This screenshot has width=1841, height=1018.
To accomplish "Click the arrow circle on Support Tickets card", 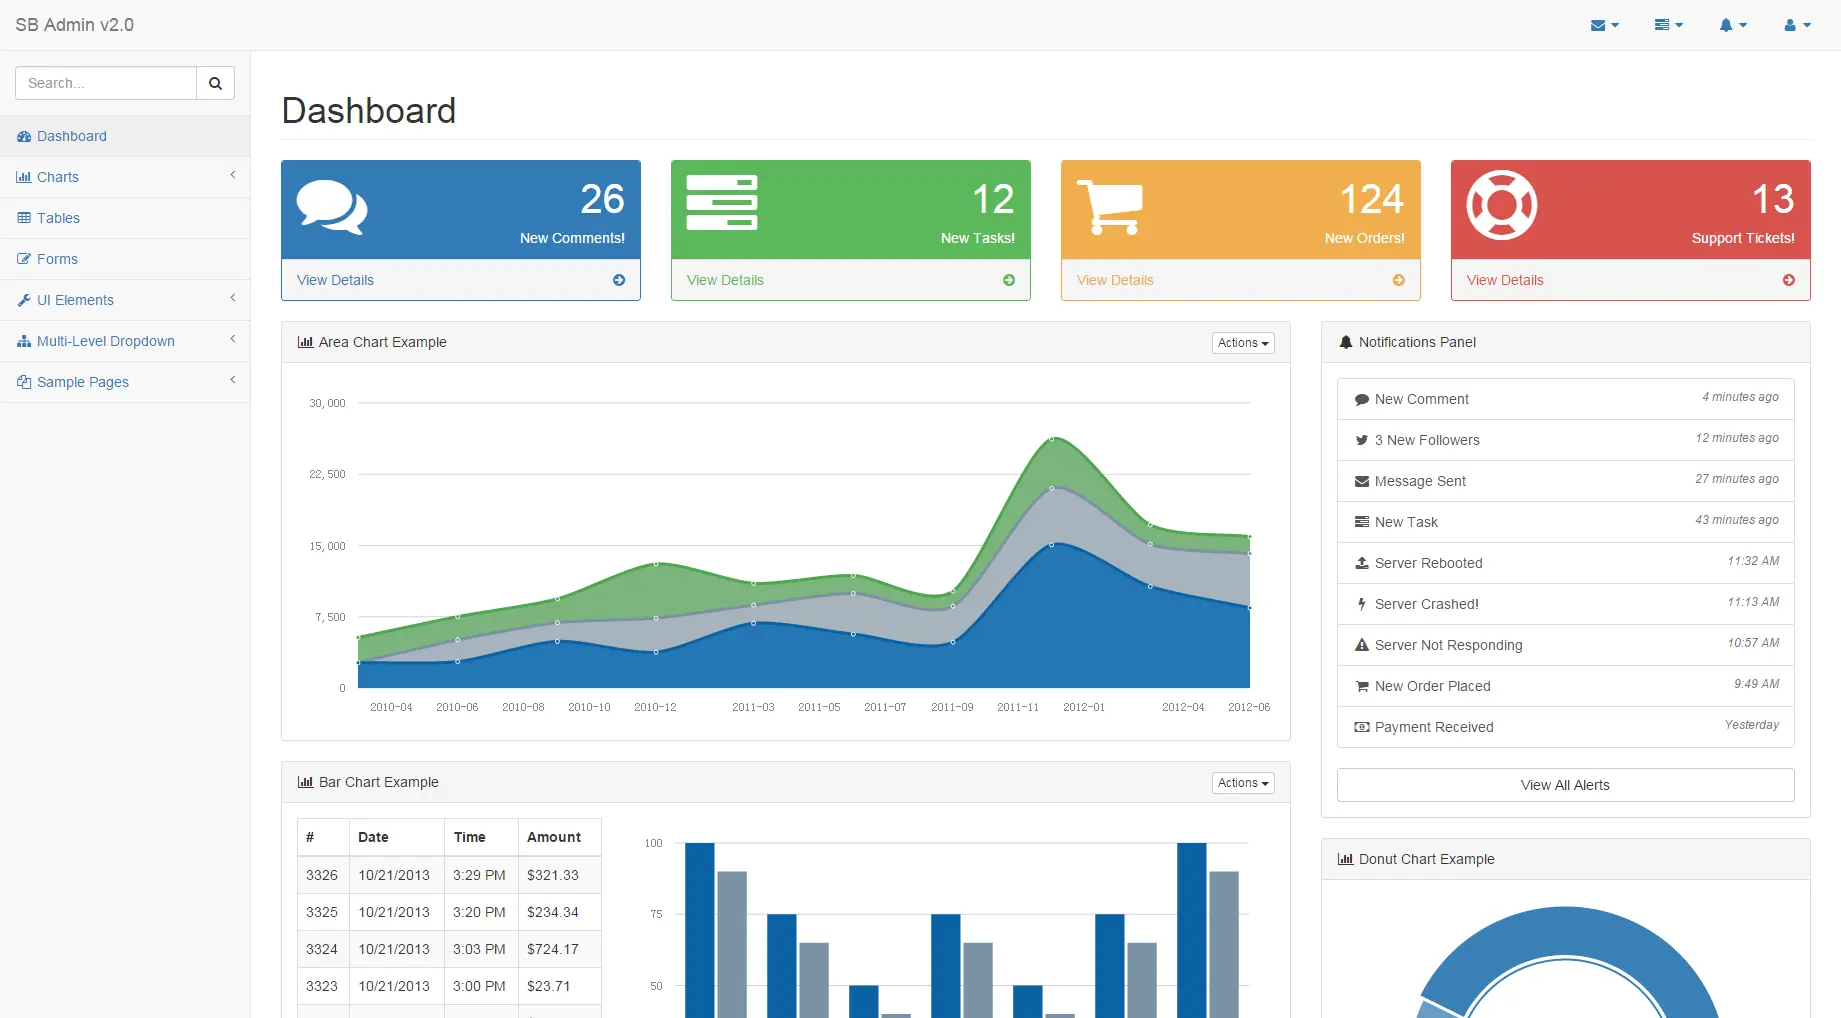I will (1789, 280).
